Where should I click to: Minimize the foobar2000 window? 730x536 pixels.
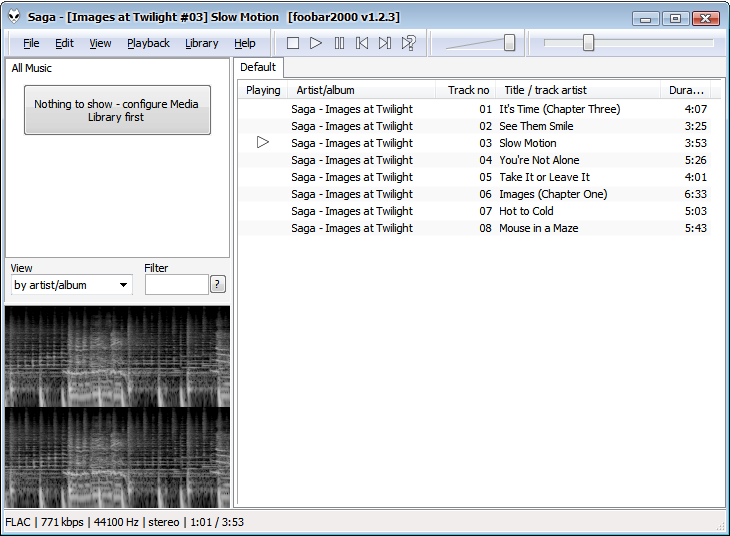[x=646, y=19]
